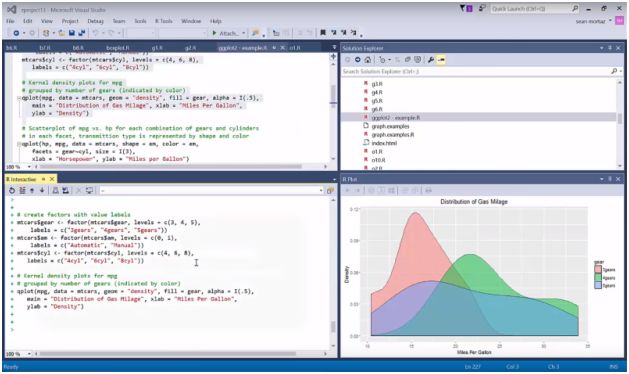The image size is (629, 374).
Task: Switch to the g1.R editor tab
Action: tap(157, 48)
